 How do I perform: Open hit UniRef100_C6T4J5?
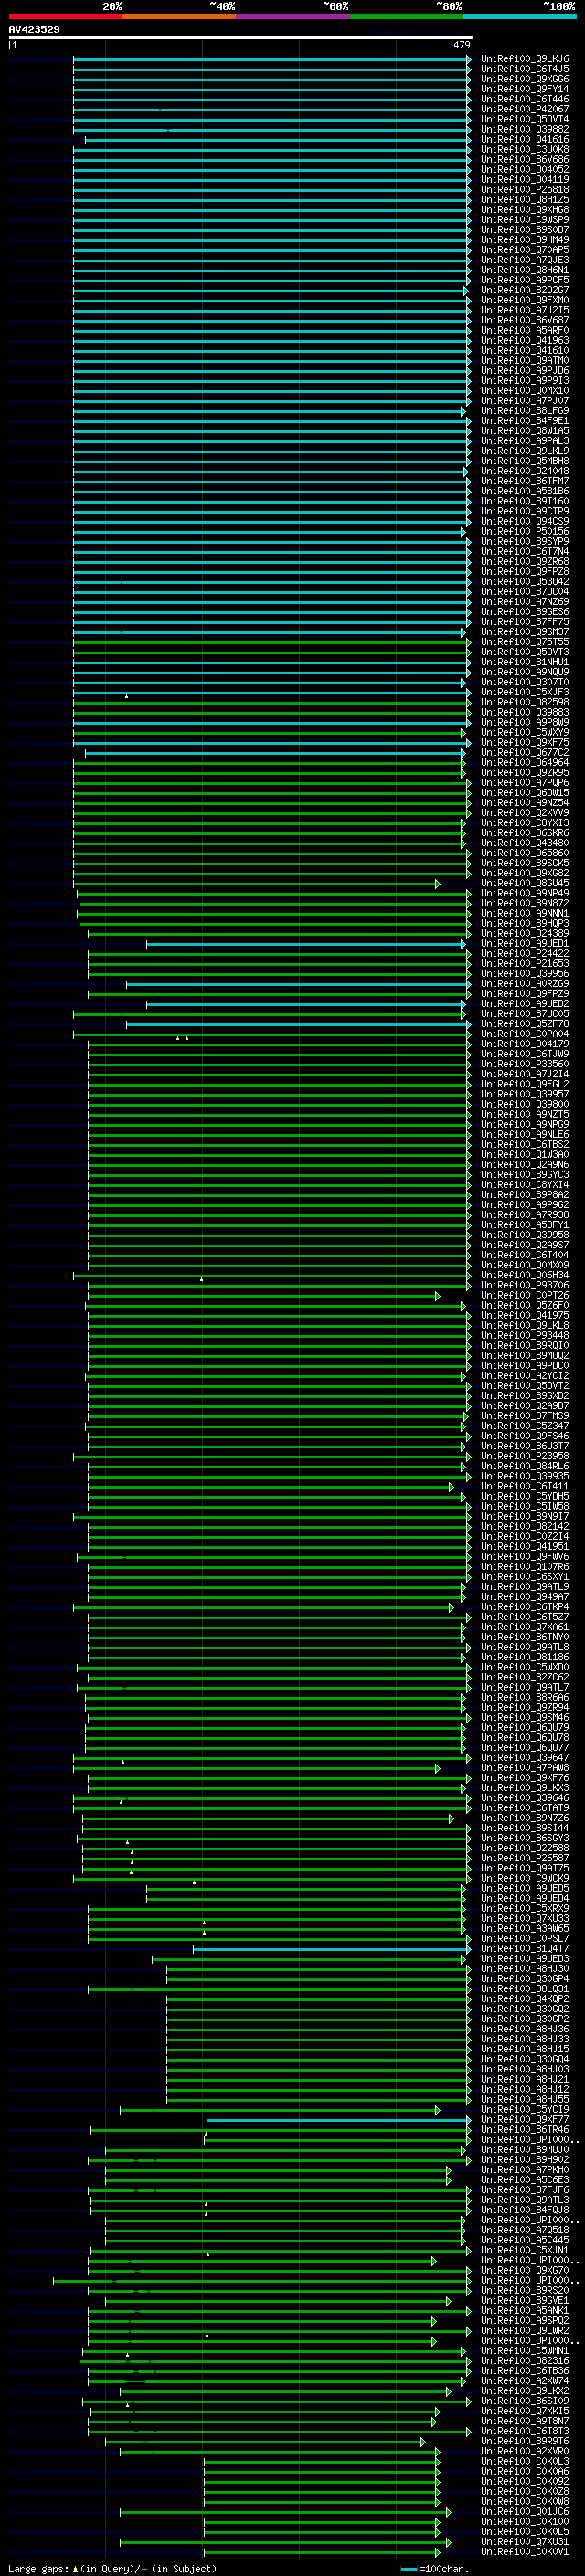pos(525,69)
